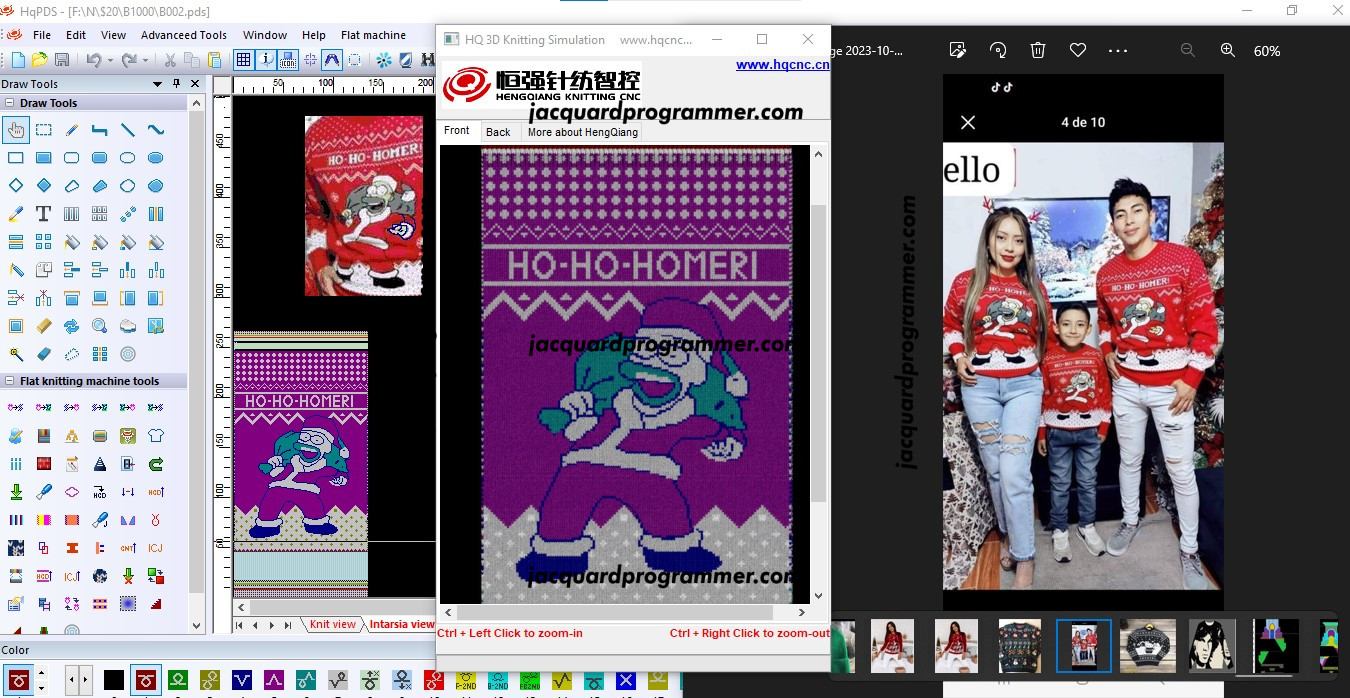Open the Undo history dropdown arrow
Viewport: 1350px width, 698px height.
[x=109, y=60]
